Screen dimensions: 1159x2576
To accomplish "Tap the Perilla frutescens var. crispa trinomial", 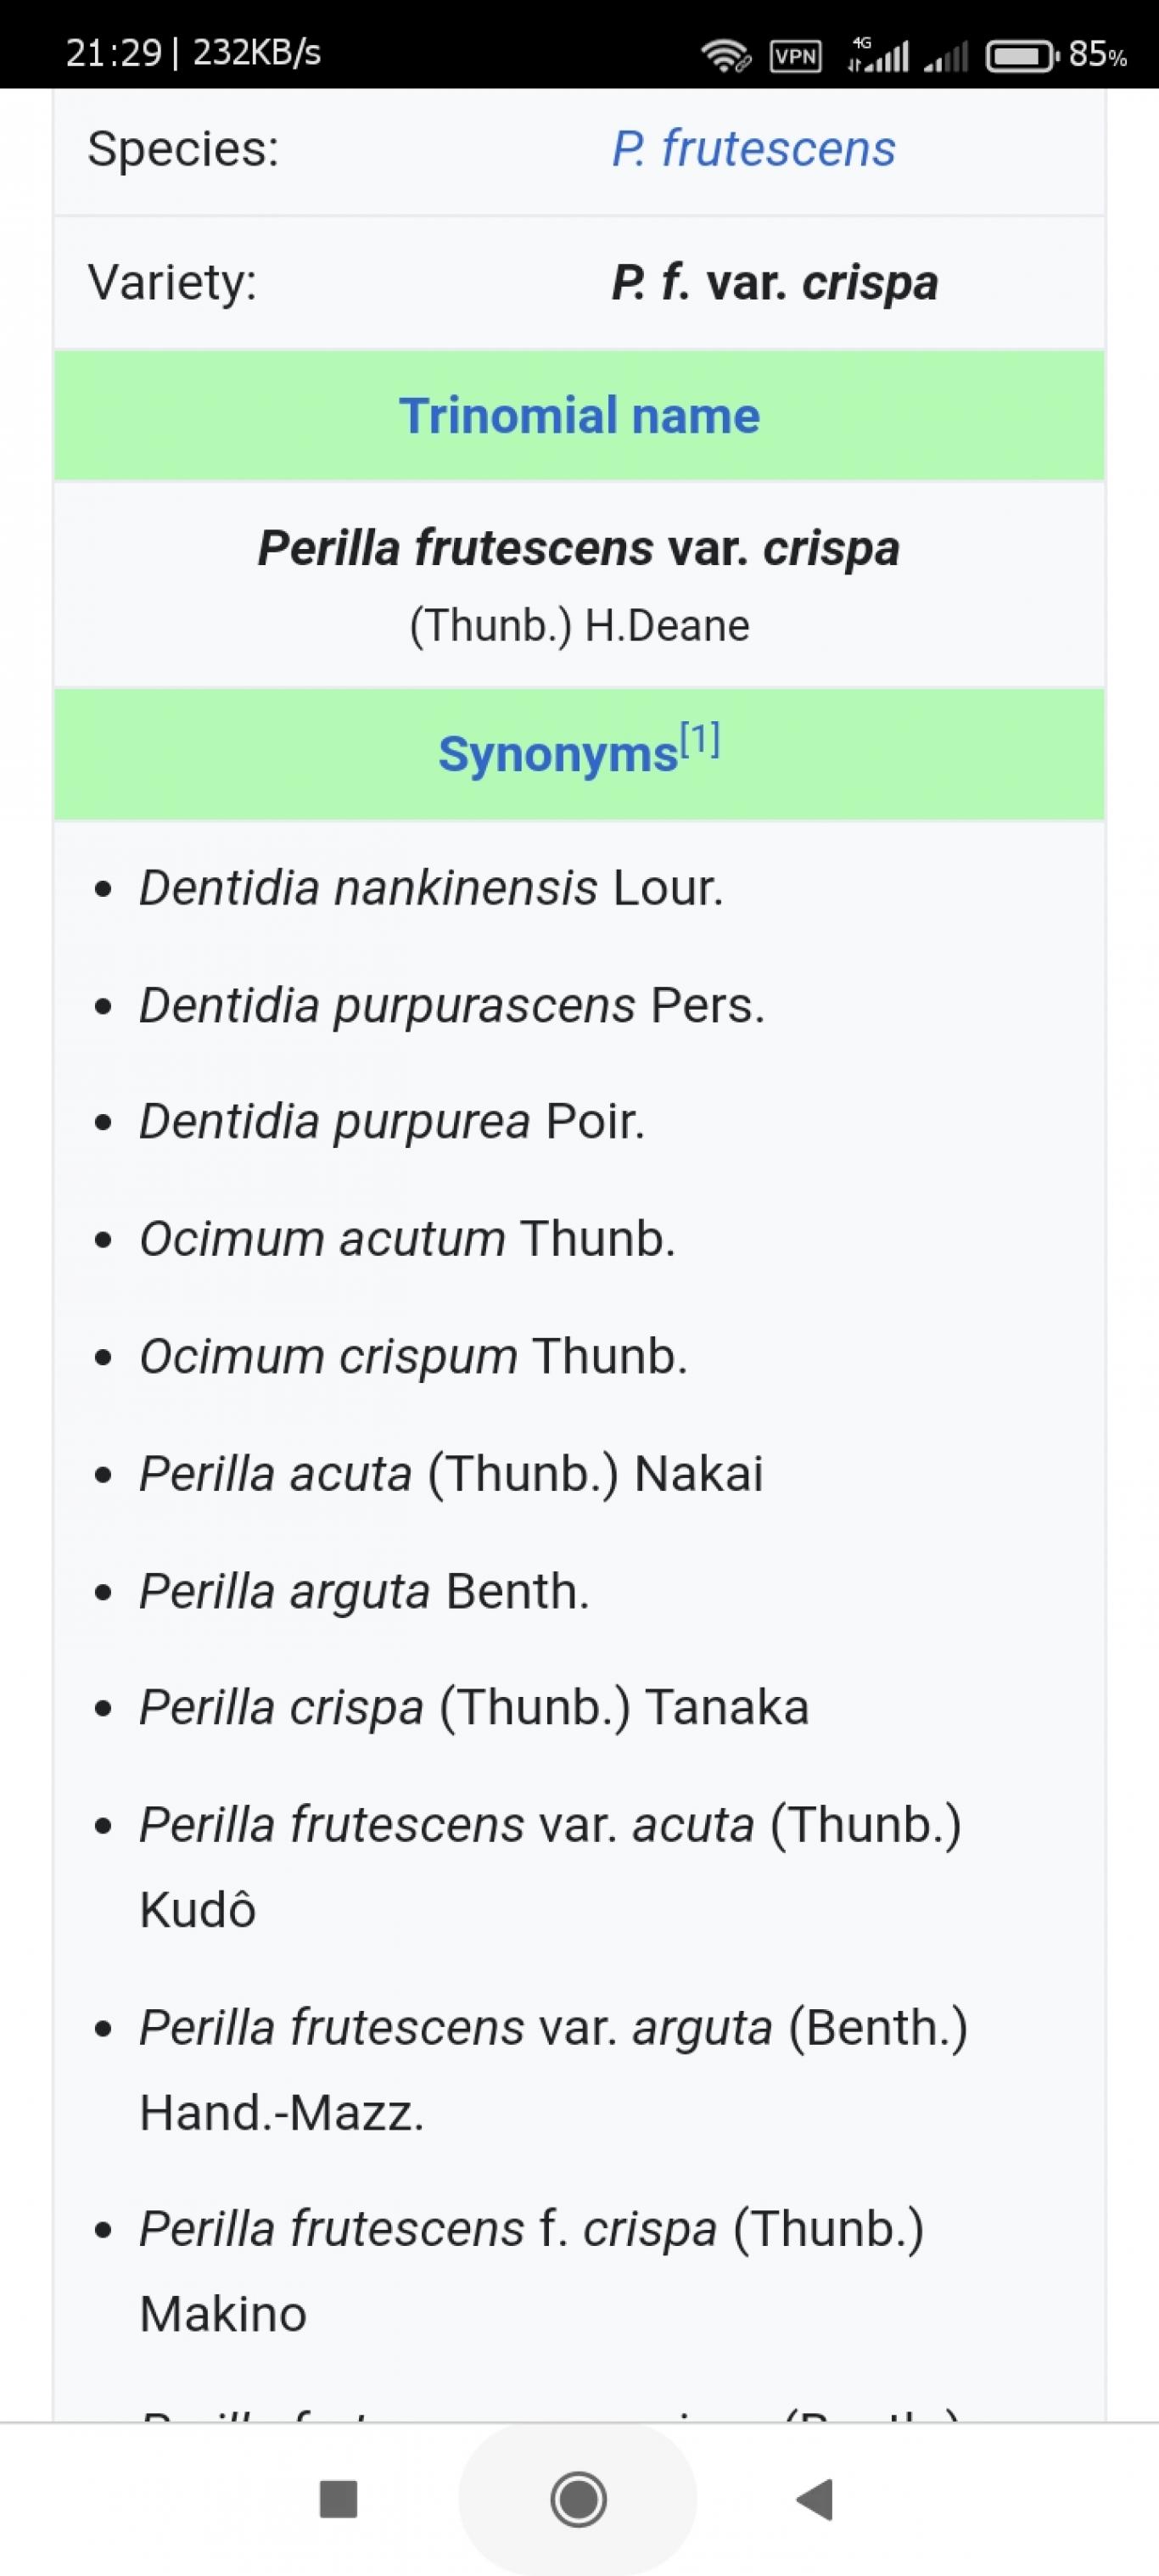I will [579, 549].
